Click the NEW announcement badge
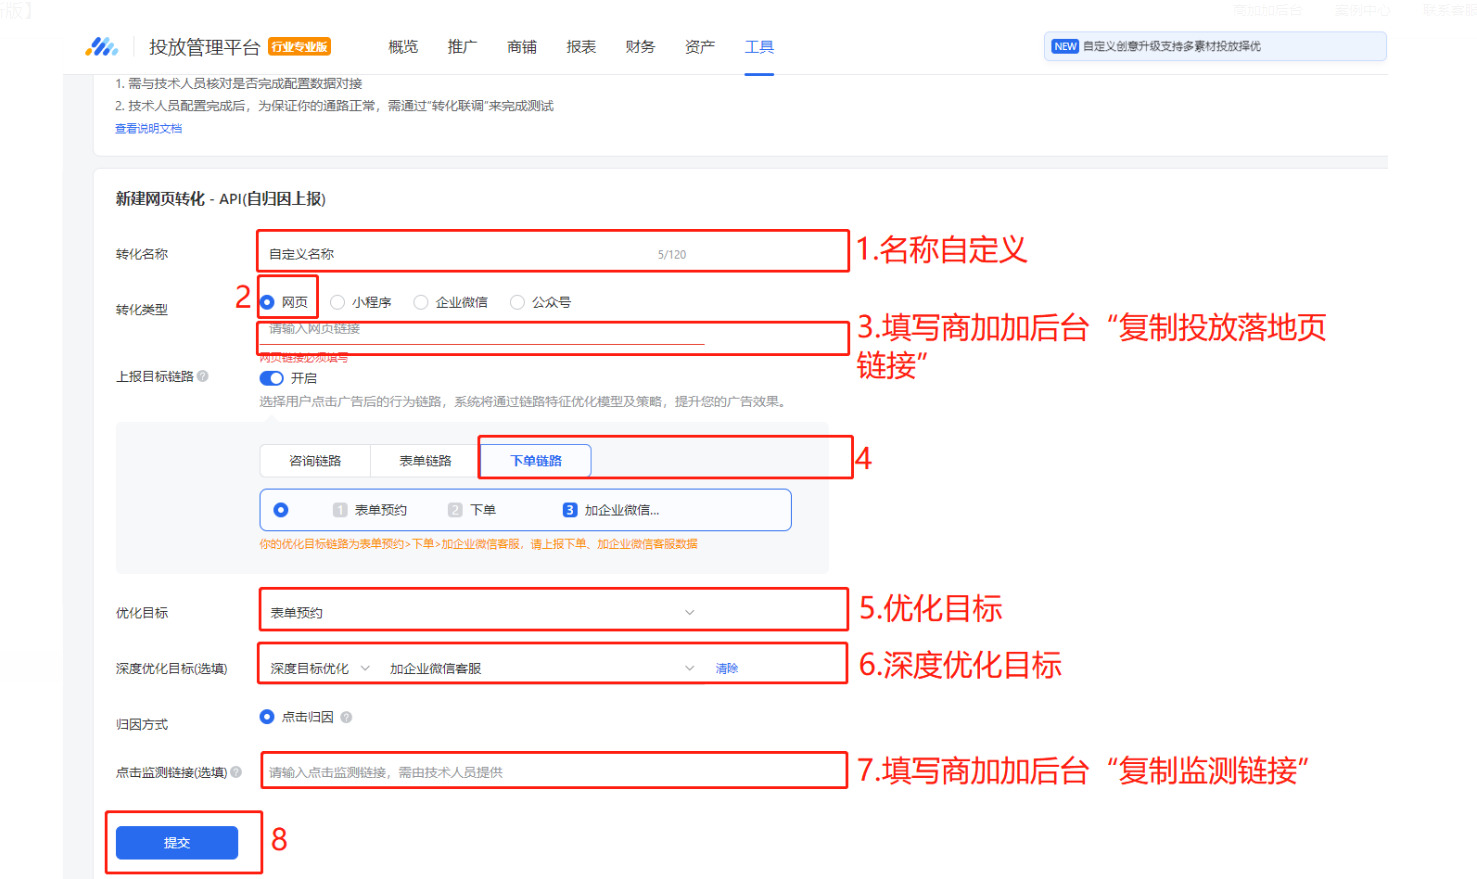 coord(1065,47)
